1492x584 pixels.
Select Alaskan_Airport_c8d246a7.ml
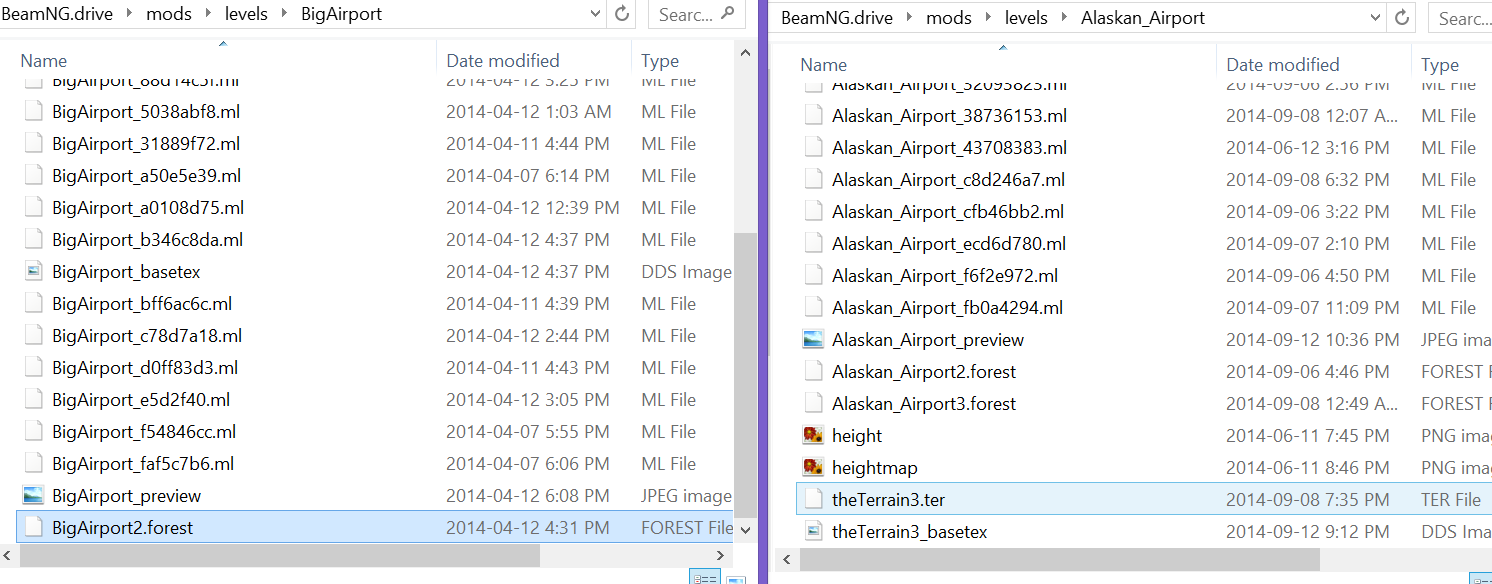[948, 180]
